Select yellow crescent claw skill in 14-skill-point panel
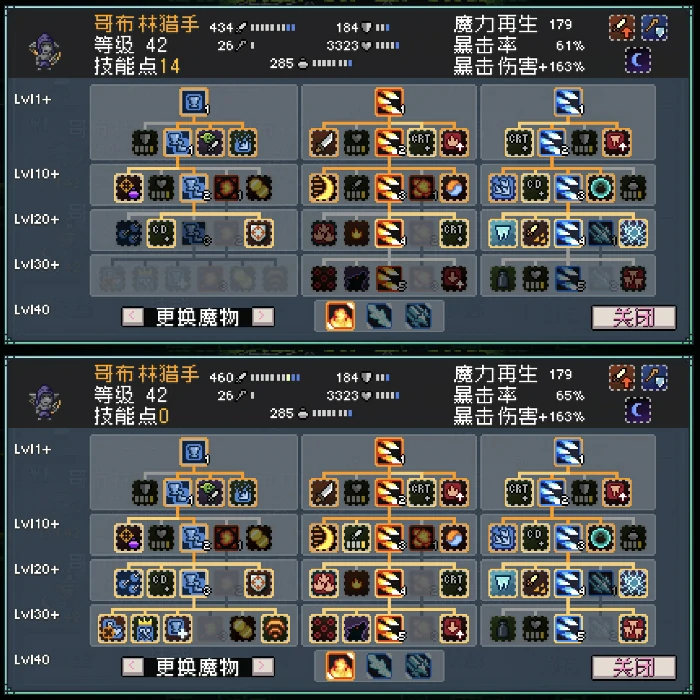700x700 pixels. (324, 188)
